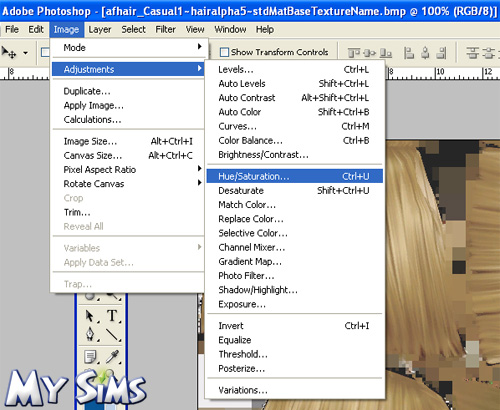Open the Filter menu
This screenshot has height=410, width=500.
[165, 29]
